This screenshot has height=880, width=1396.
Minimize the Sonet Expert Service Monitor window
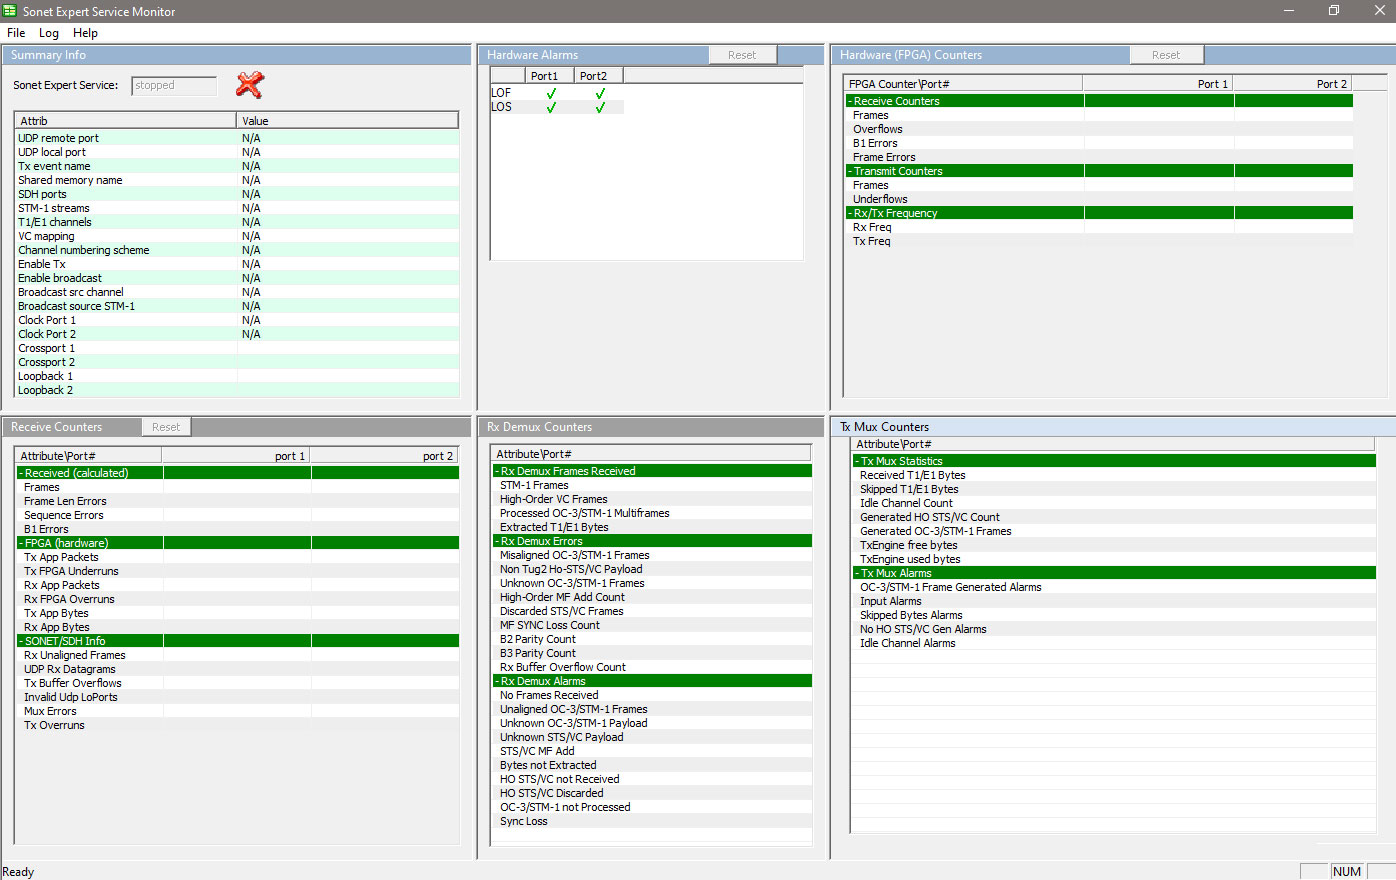pos(1288,11)
